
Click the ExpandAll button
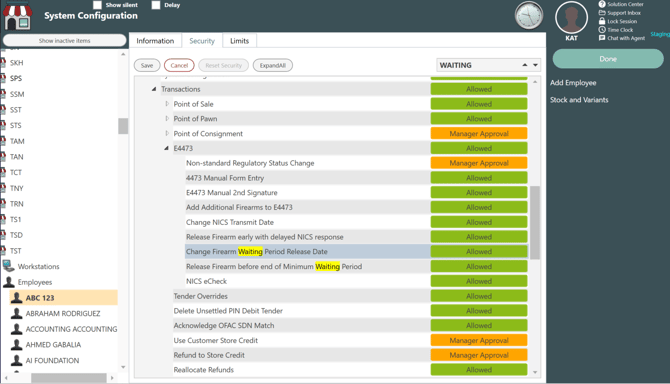pyautogui.click(x=273, y=65)
